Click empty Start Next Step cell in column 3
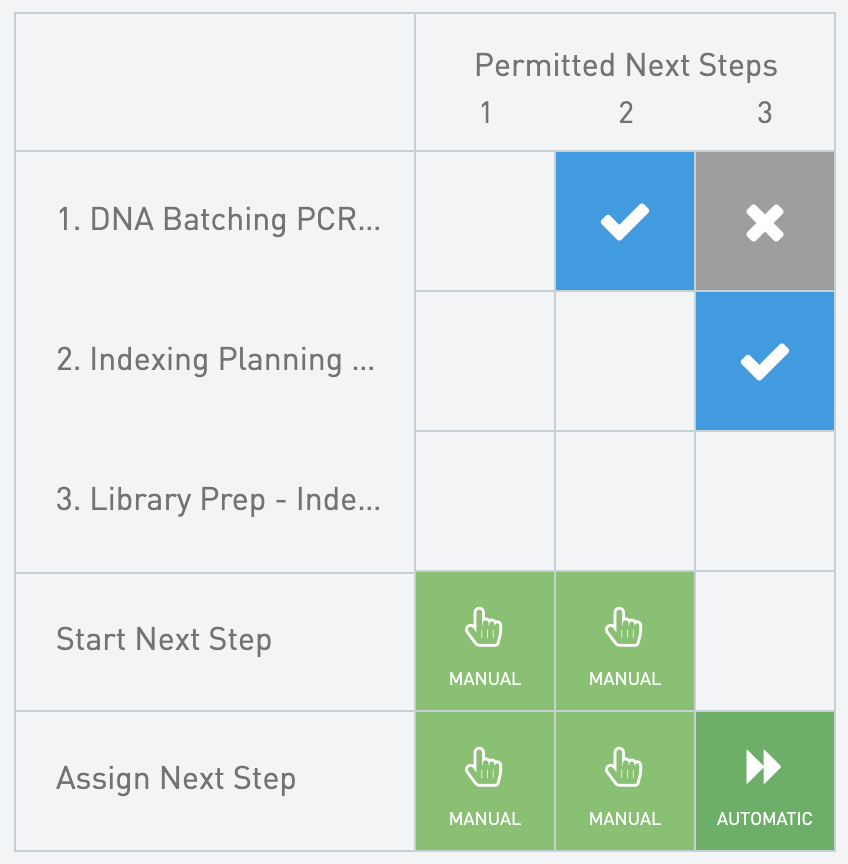Screen dimensions: 848x864 [x=765, y=641]
